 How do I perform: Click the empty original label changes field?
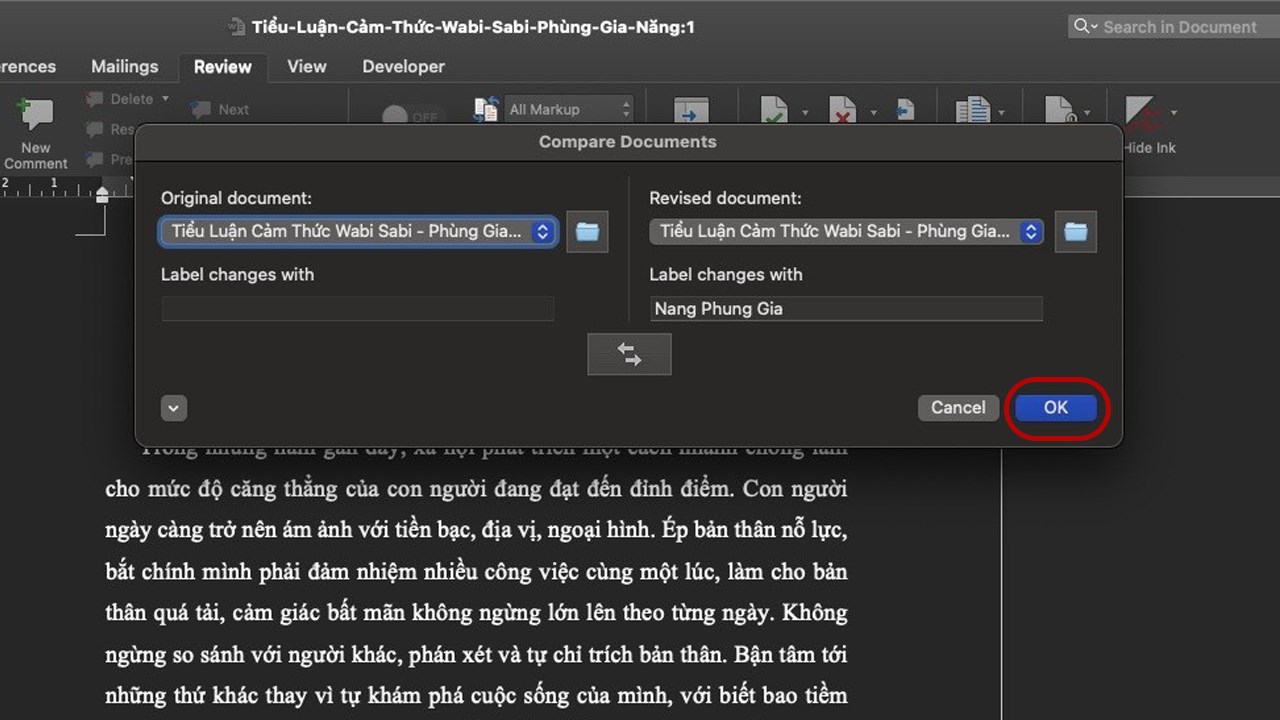pyautogui.click(x=358, y=309)
